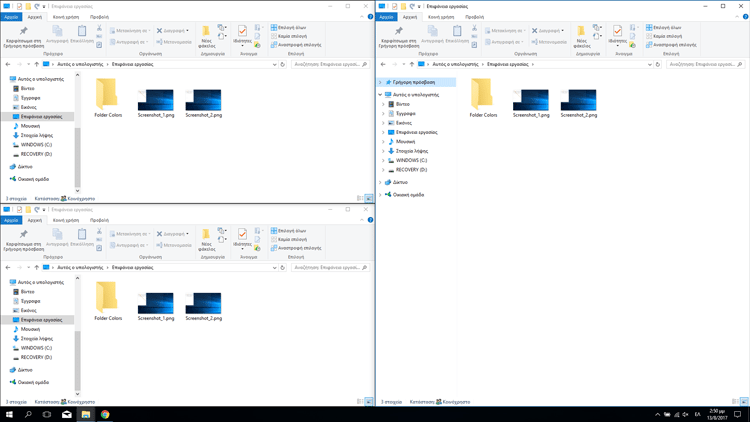Click New folder (Νέος φάκελος) in top-left window

(x=207, y=37)
